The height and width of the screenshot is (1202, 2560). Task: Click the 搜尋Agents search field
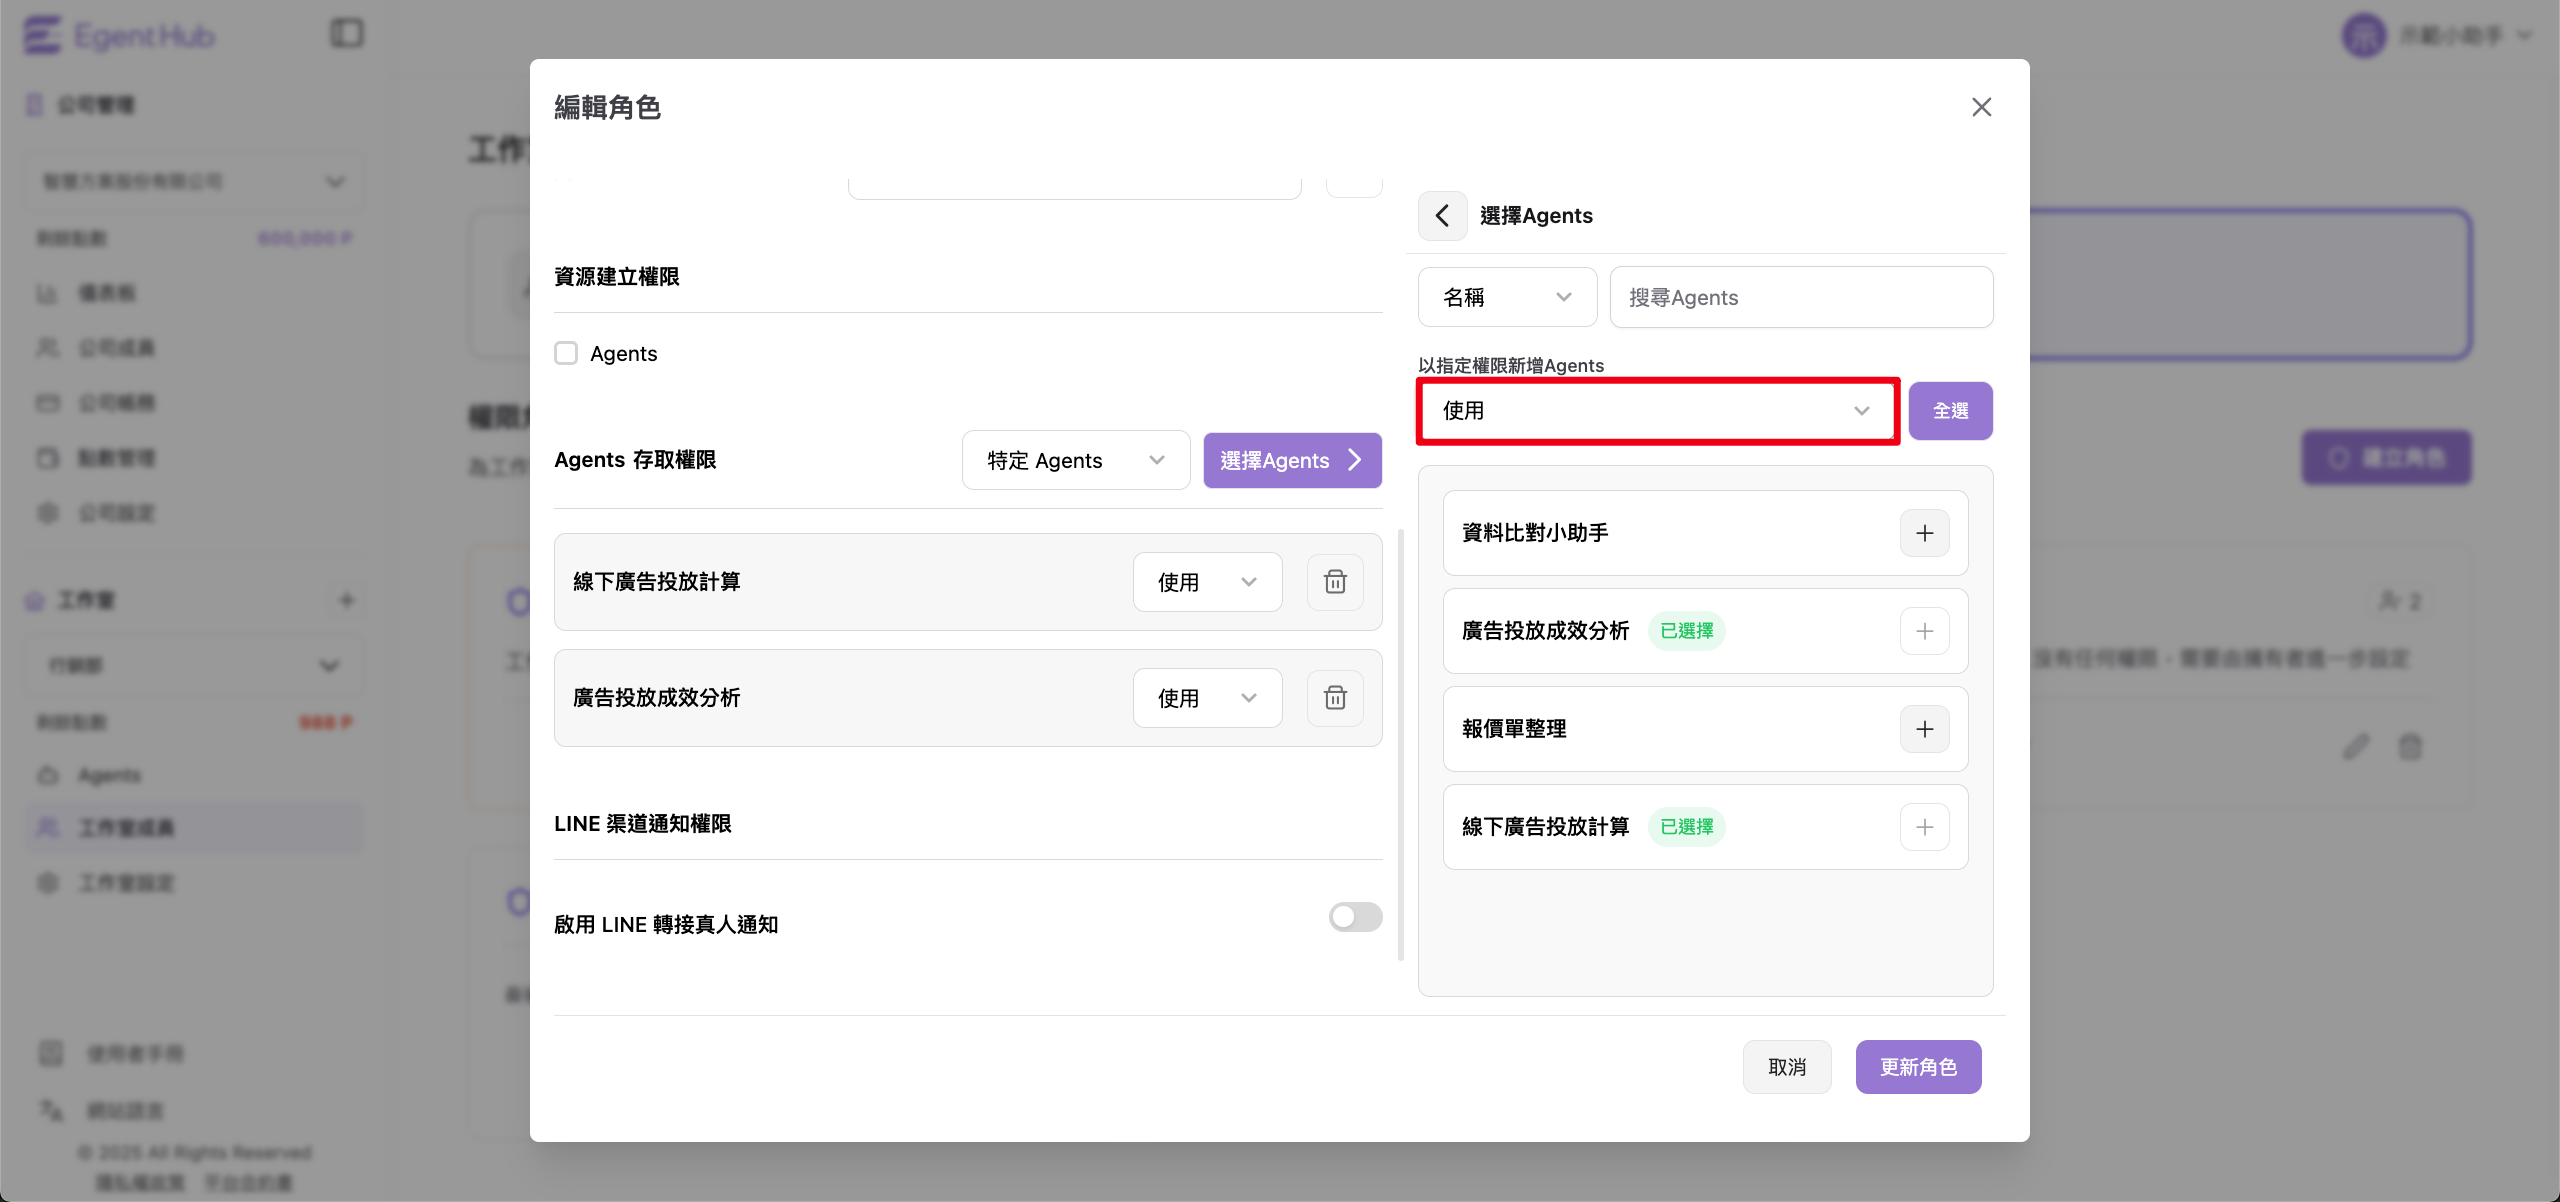click(x=1800, y=297)
